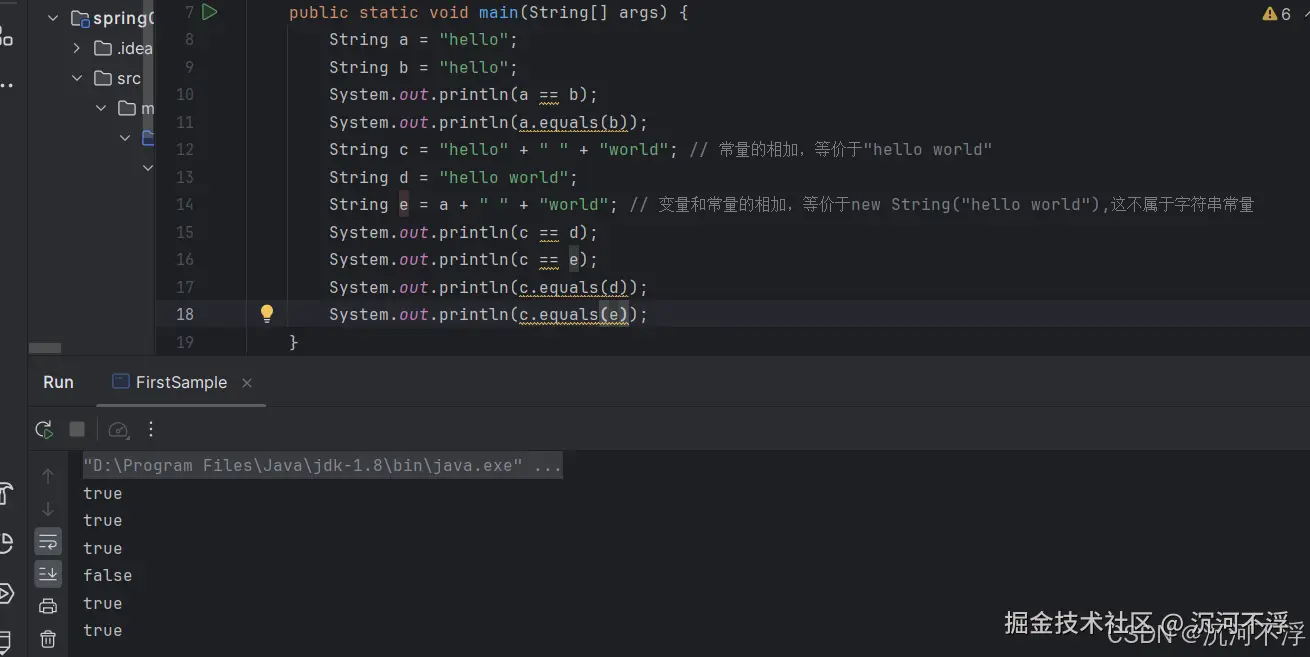The image size is (1310, 657).
Task: Click the "hello world" literal on line 13
Action: click(x=504, y=177)
